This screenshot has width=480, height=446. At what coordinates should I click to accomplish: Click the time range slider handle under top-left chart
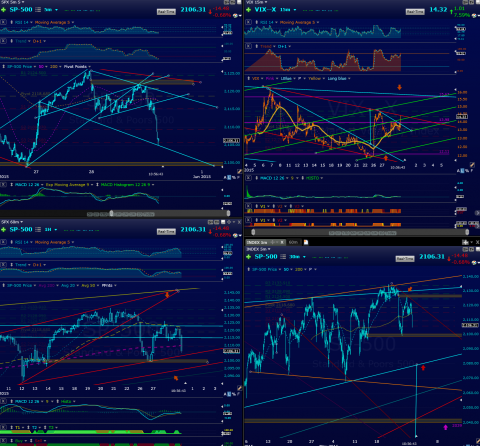coord(111,213)
